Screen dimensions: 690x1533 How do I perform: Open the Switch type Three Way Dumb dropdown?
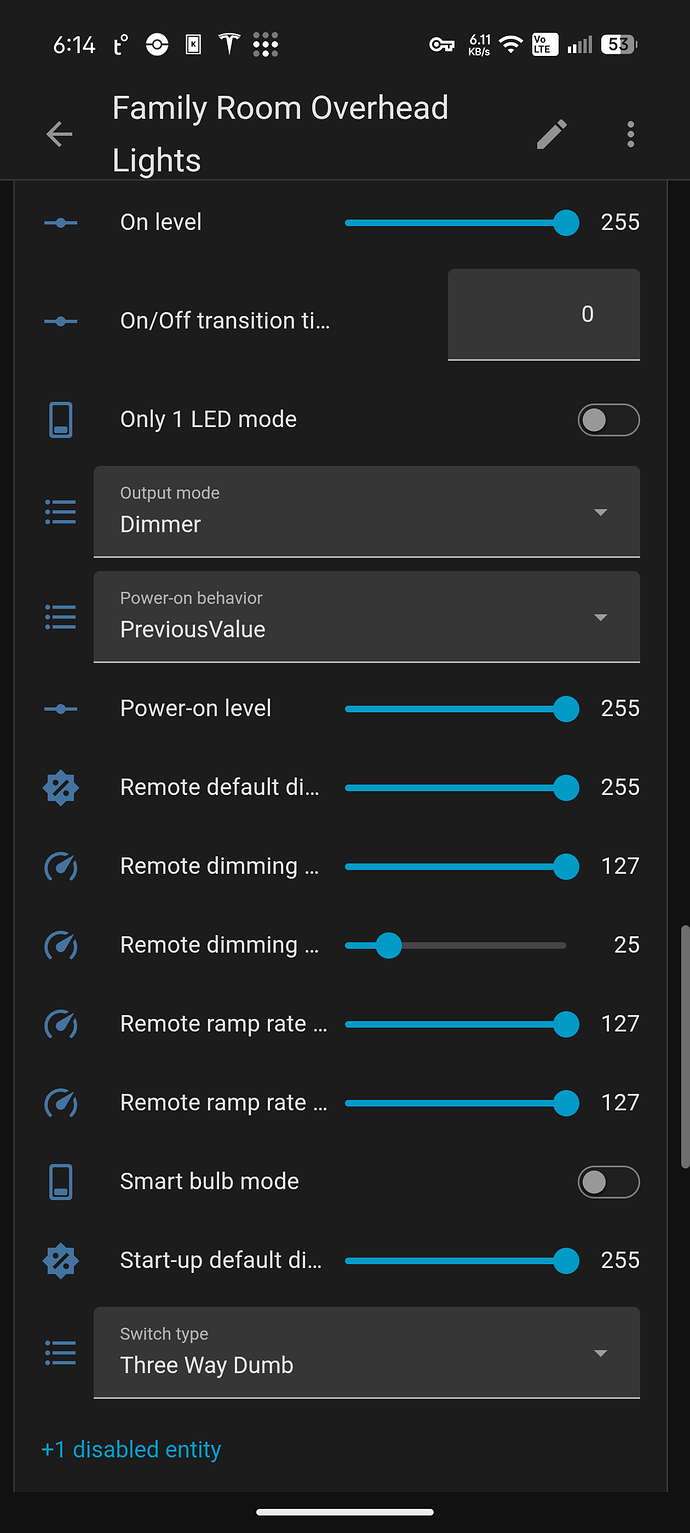click(x=367, y=1353)
